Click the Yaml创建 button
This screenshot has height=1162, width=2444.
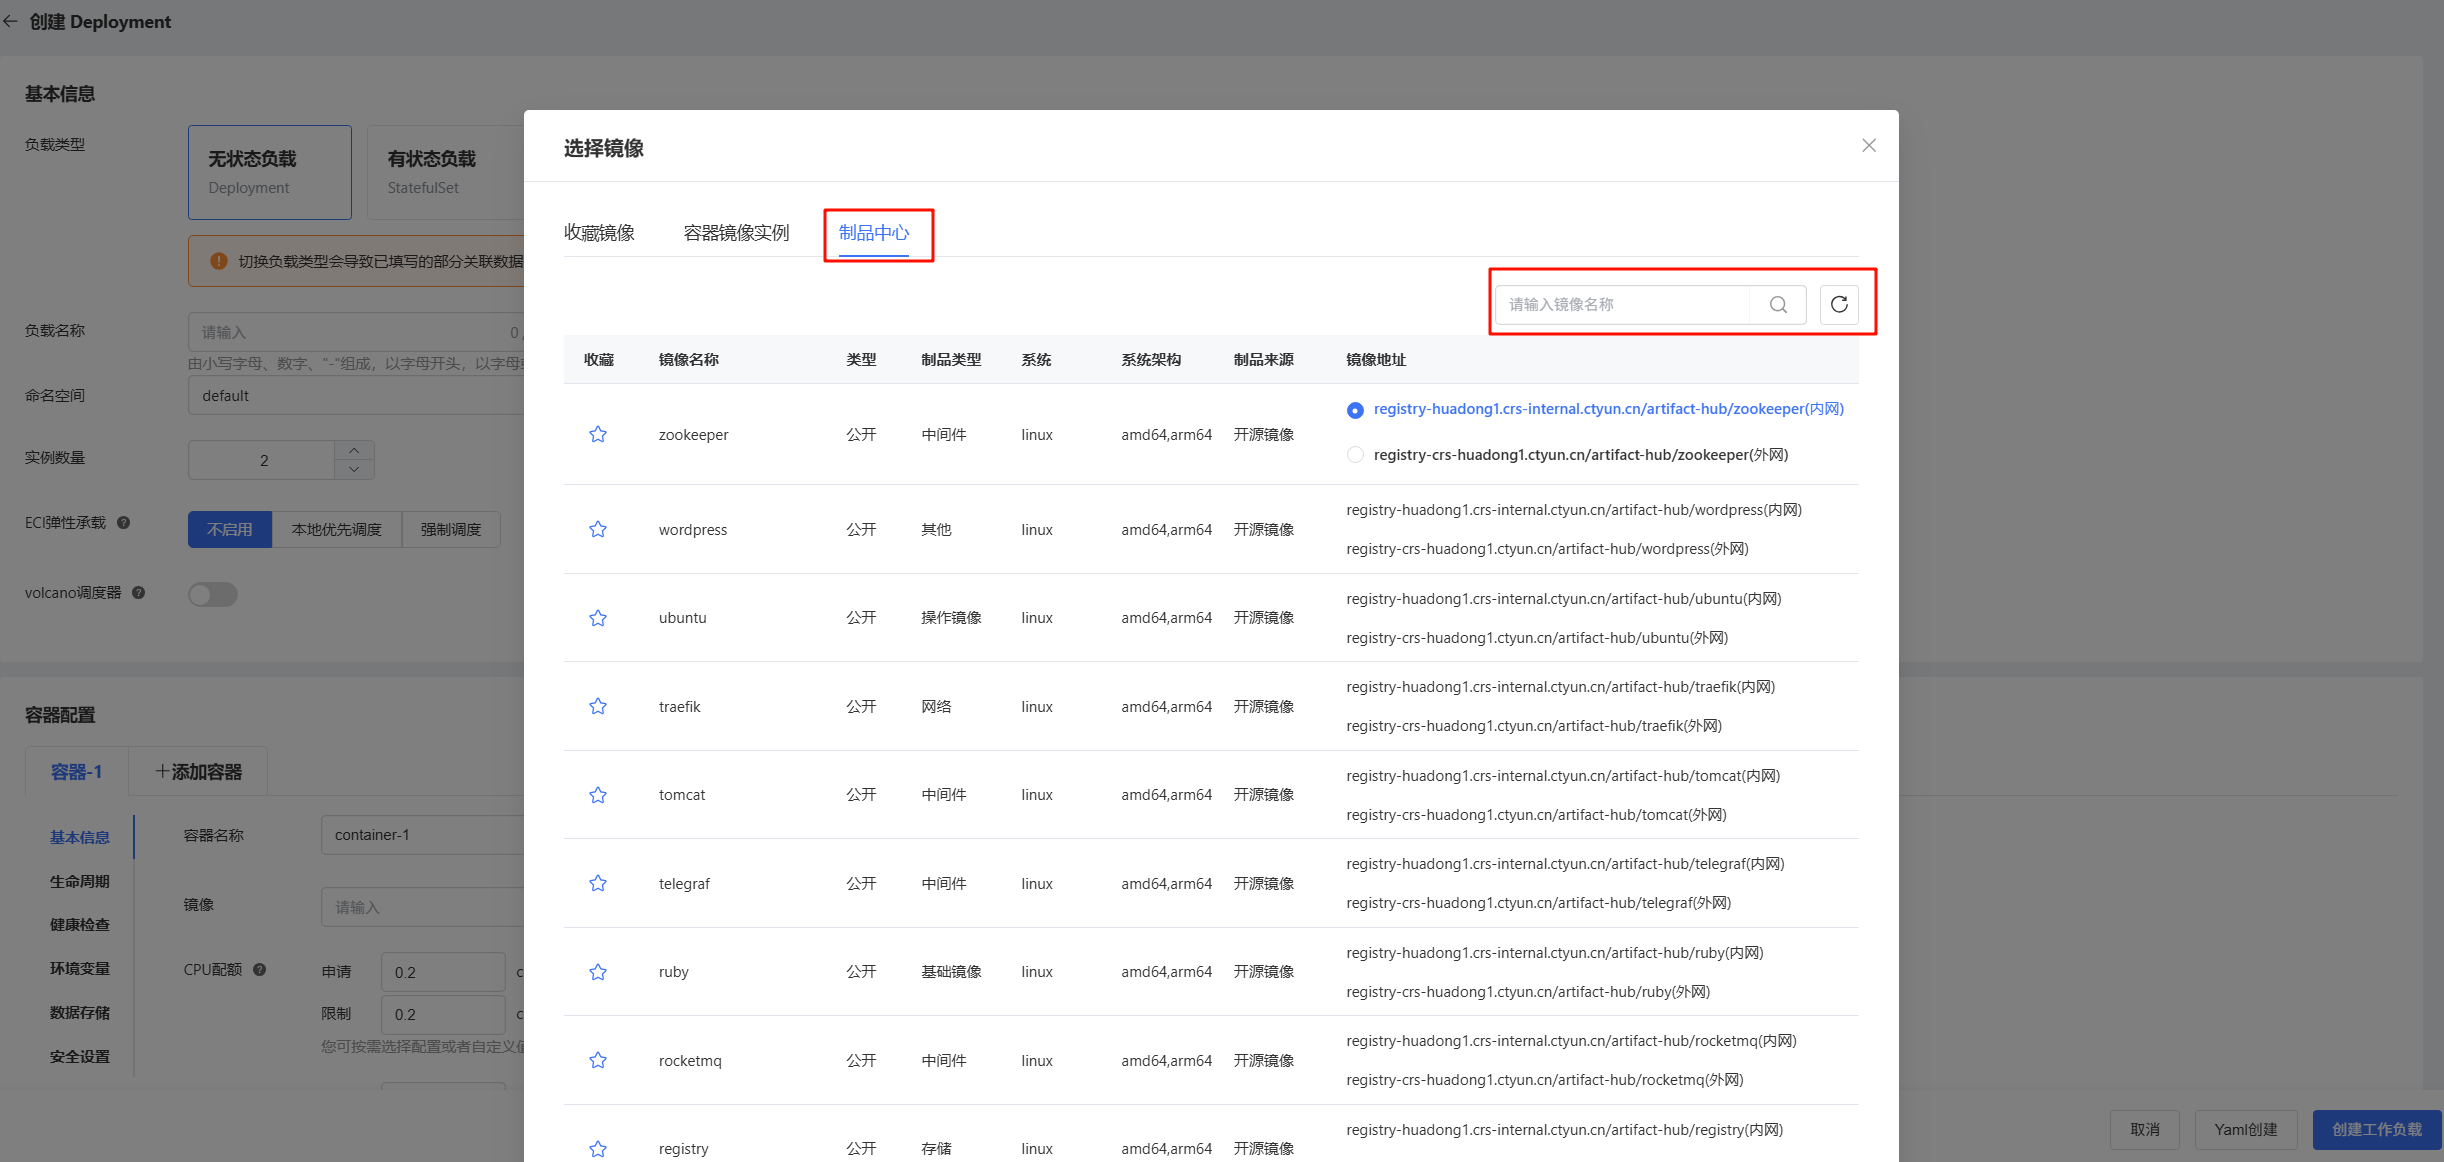2245,1129
